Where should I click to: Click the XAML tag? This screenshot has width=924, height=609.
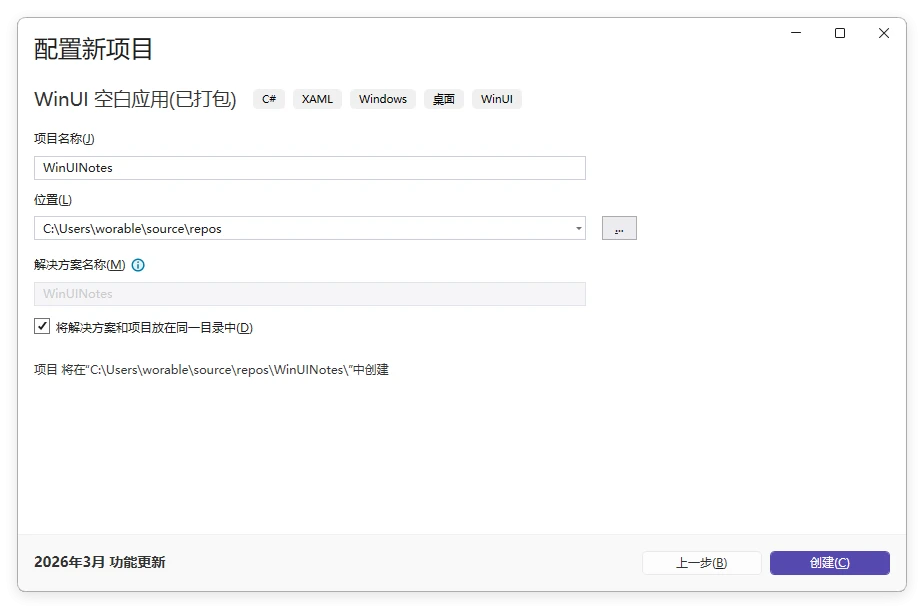click(317, 99)
